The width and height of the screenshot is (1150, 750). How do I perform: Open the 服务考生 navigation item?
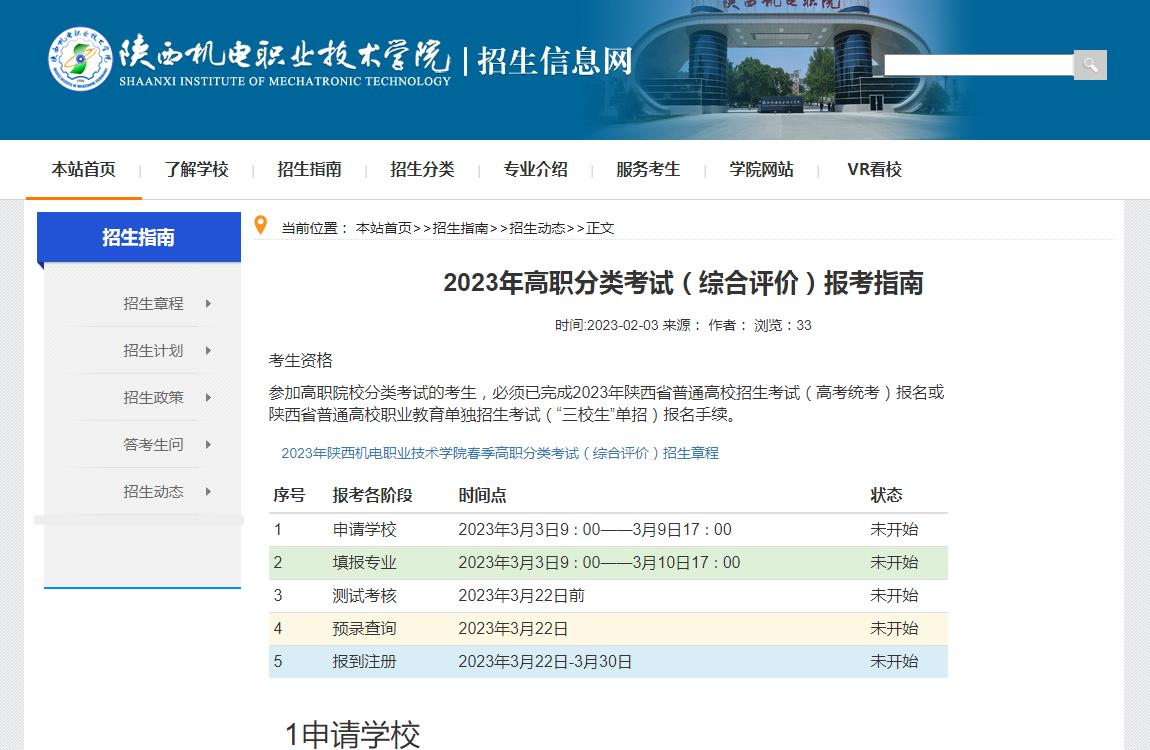tap(648, 169)
